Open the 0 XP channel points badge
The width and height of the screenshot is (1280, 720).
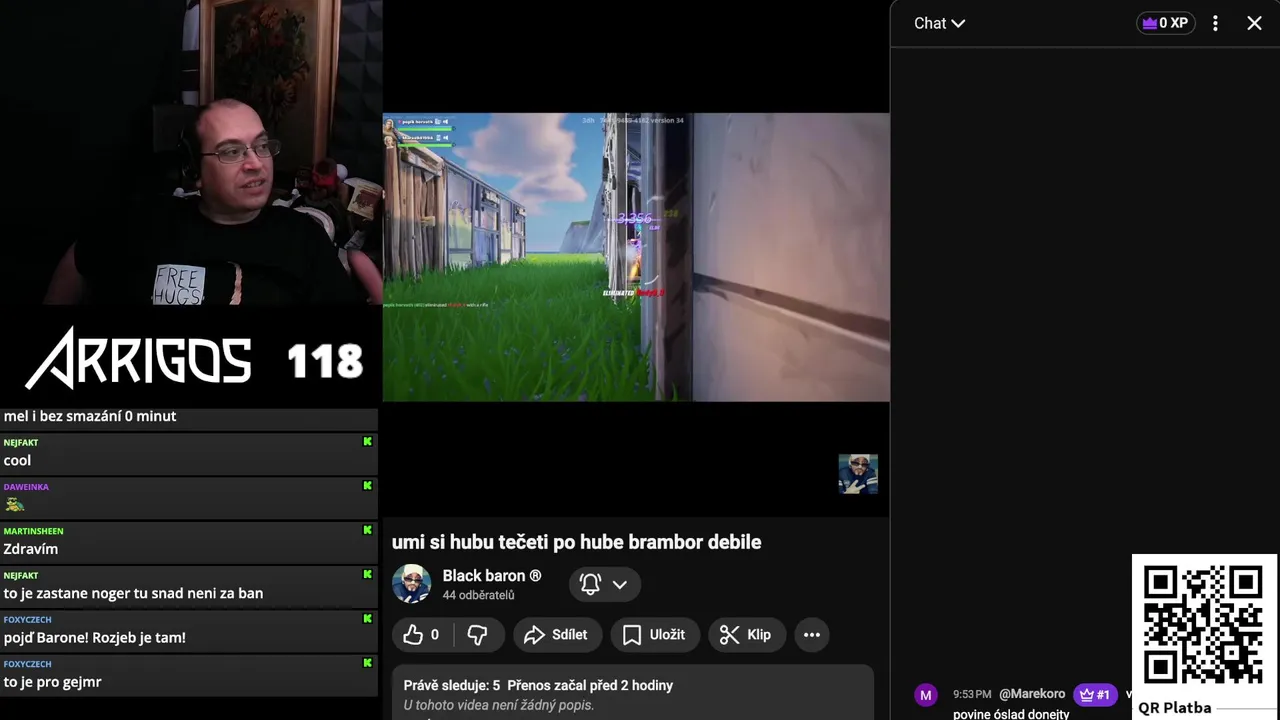pyautogui.click(x=1166, y=23)
